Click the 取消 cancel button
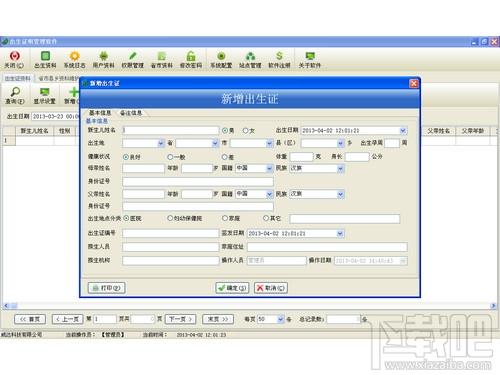 [271, 288]
